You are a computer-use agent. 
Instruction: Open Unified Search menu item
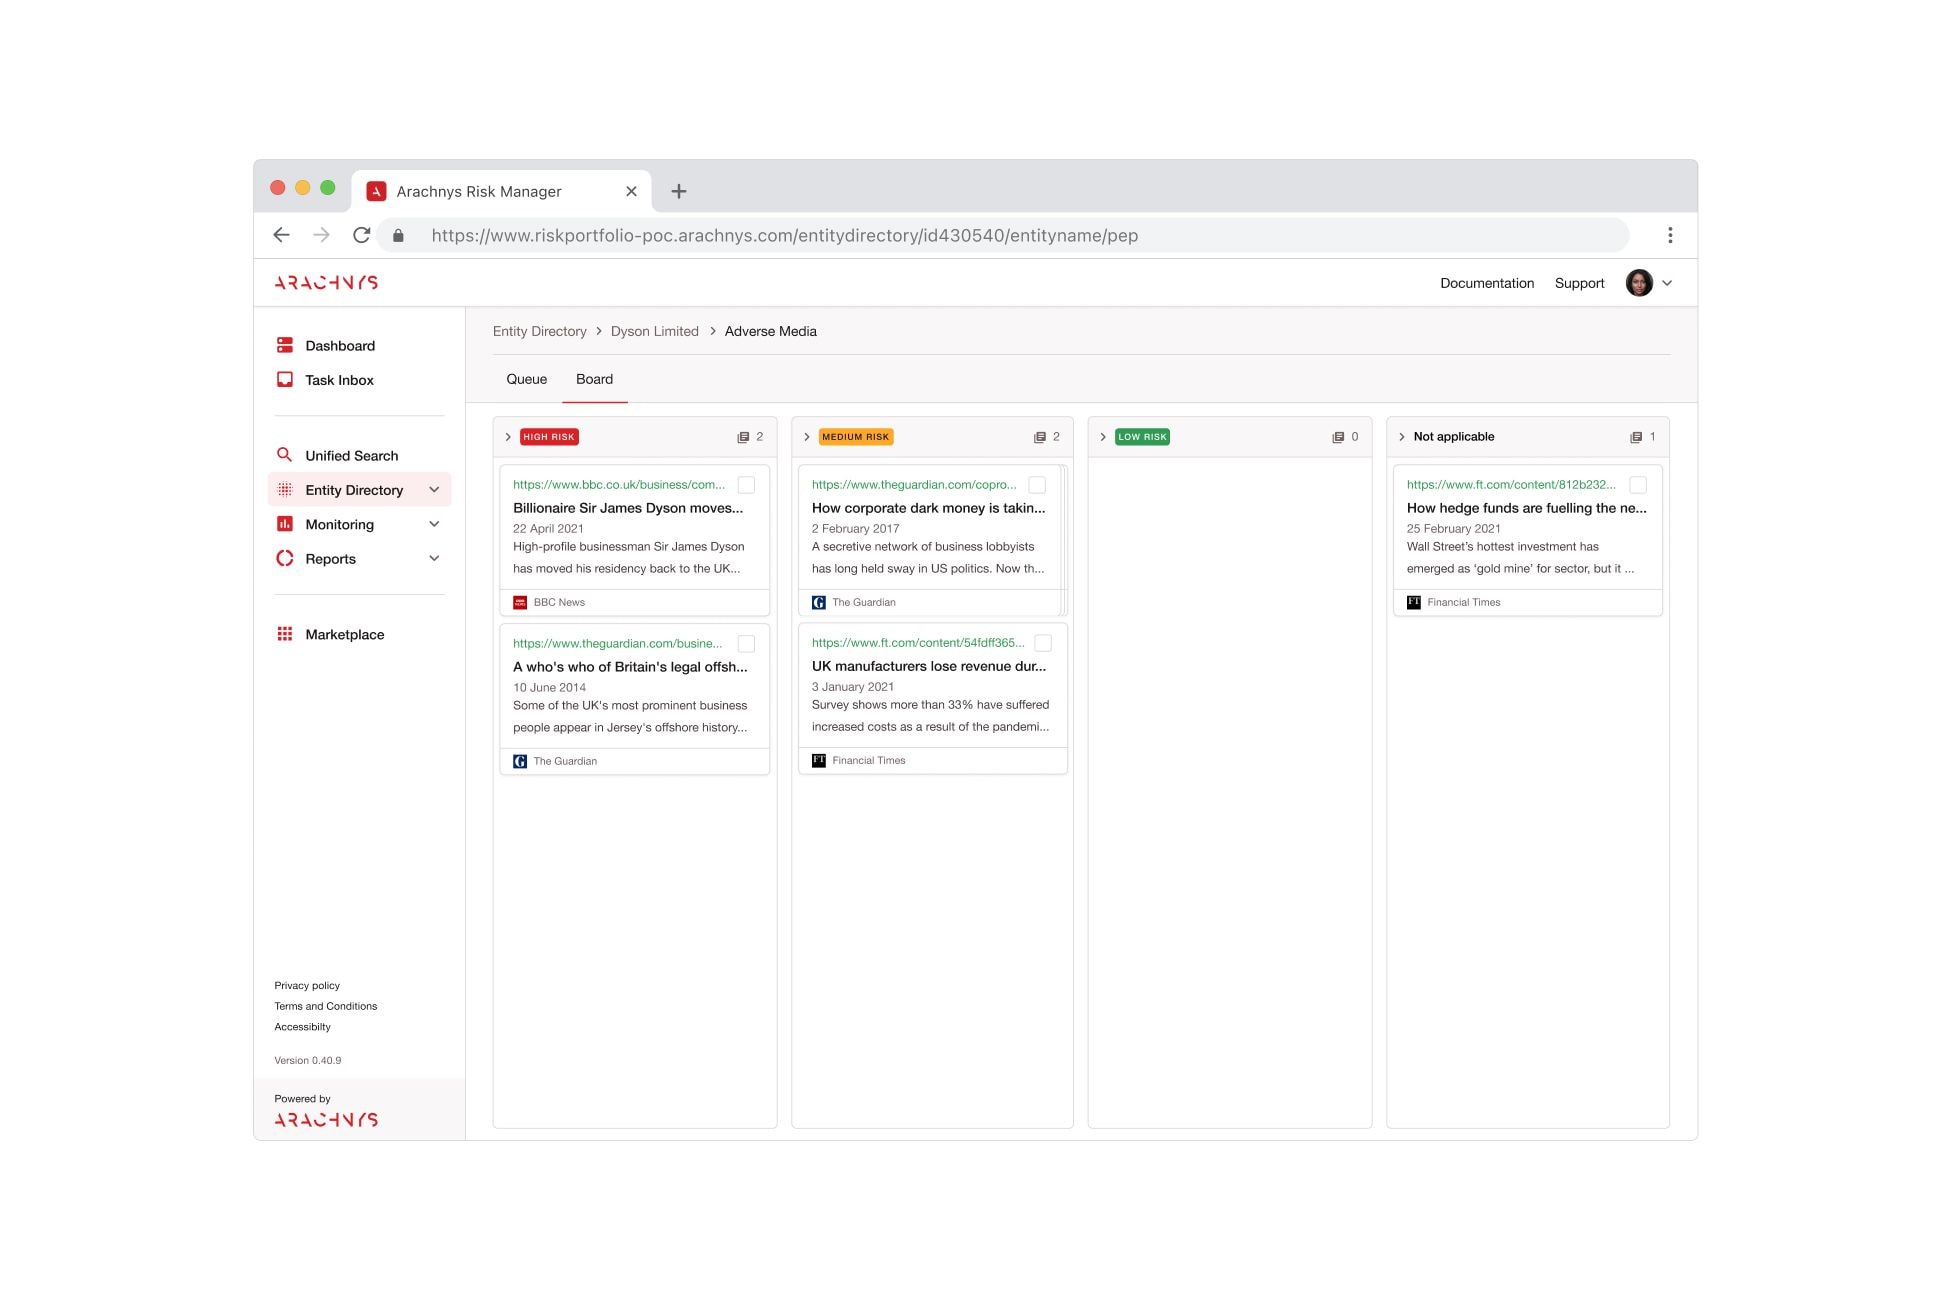pos(352,456)
